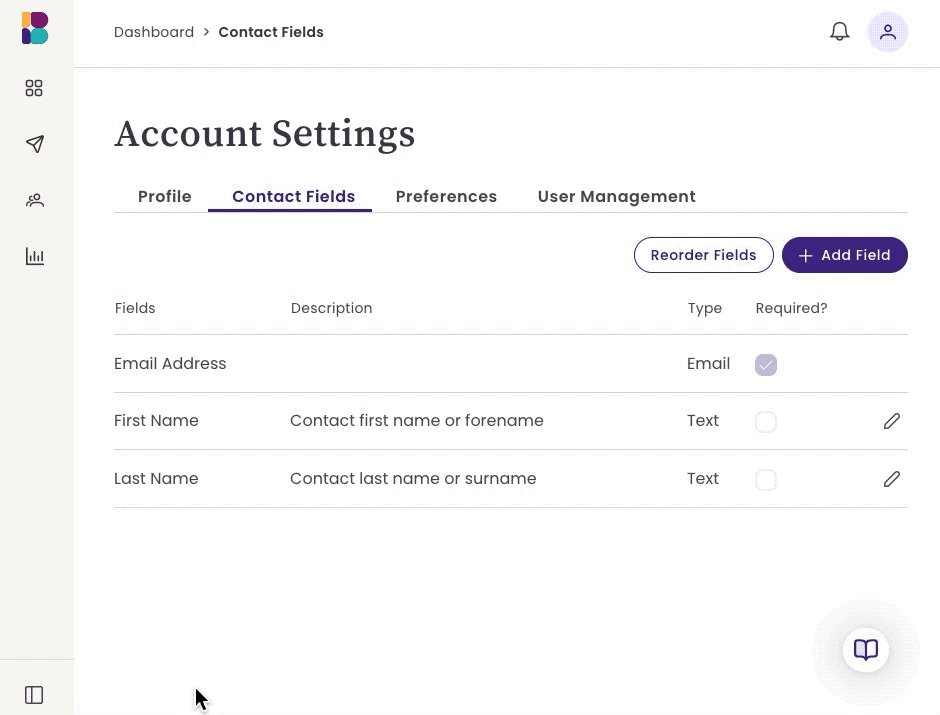Switch to the Profile tab
940x715 pixels.
coord(165,197)
